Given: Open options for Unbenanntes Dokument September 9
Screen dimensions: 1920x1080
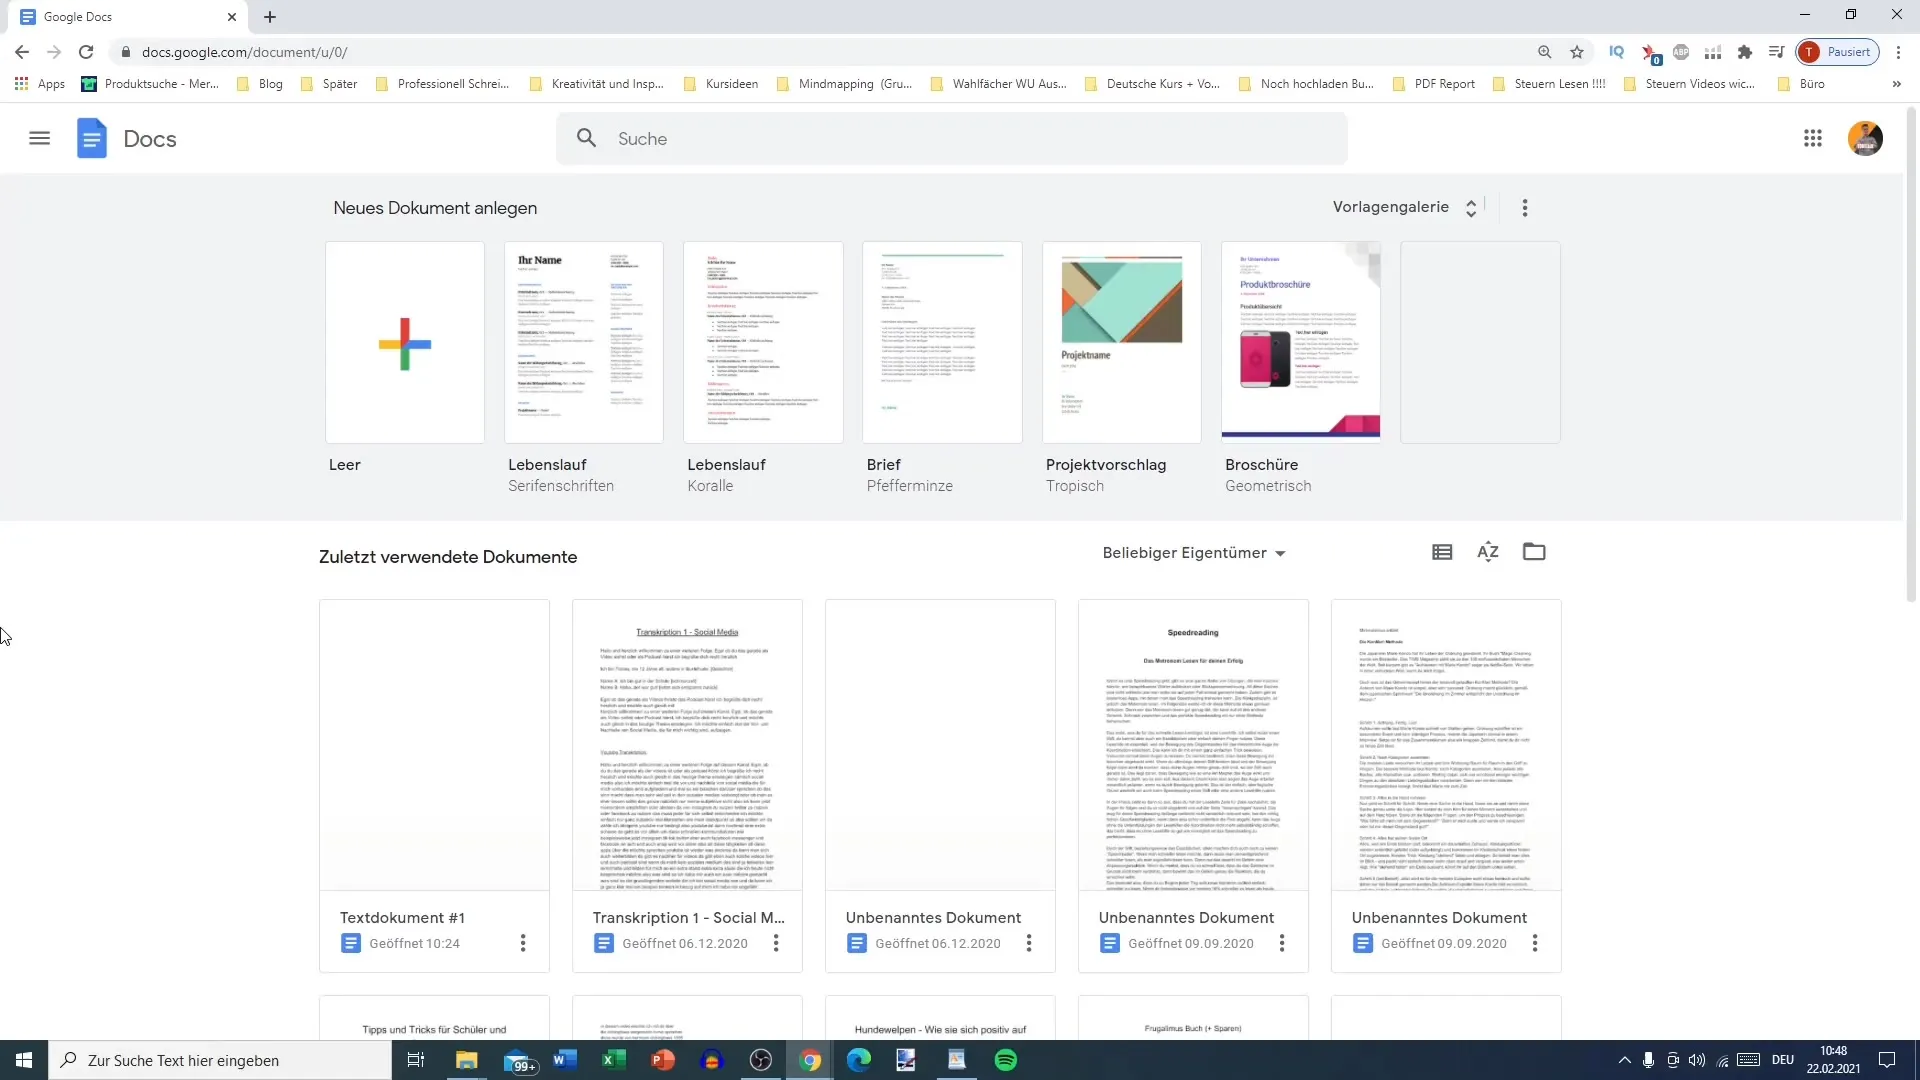Looking at the screenshot, I should (1282, 943).
